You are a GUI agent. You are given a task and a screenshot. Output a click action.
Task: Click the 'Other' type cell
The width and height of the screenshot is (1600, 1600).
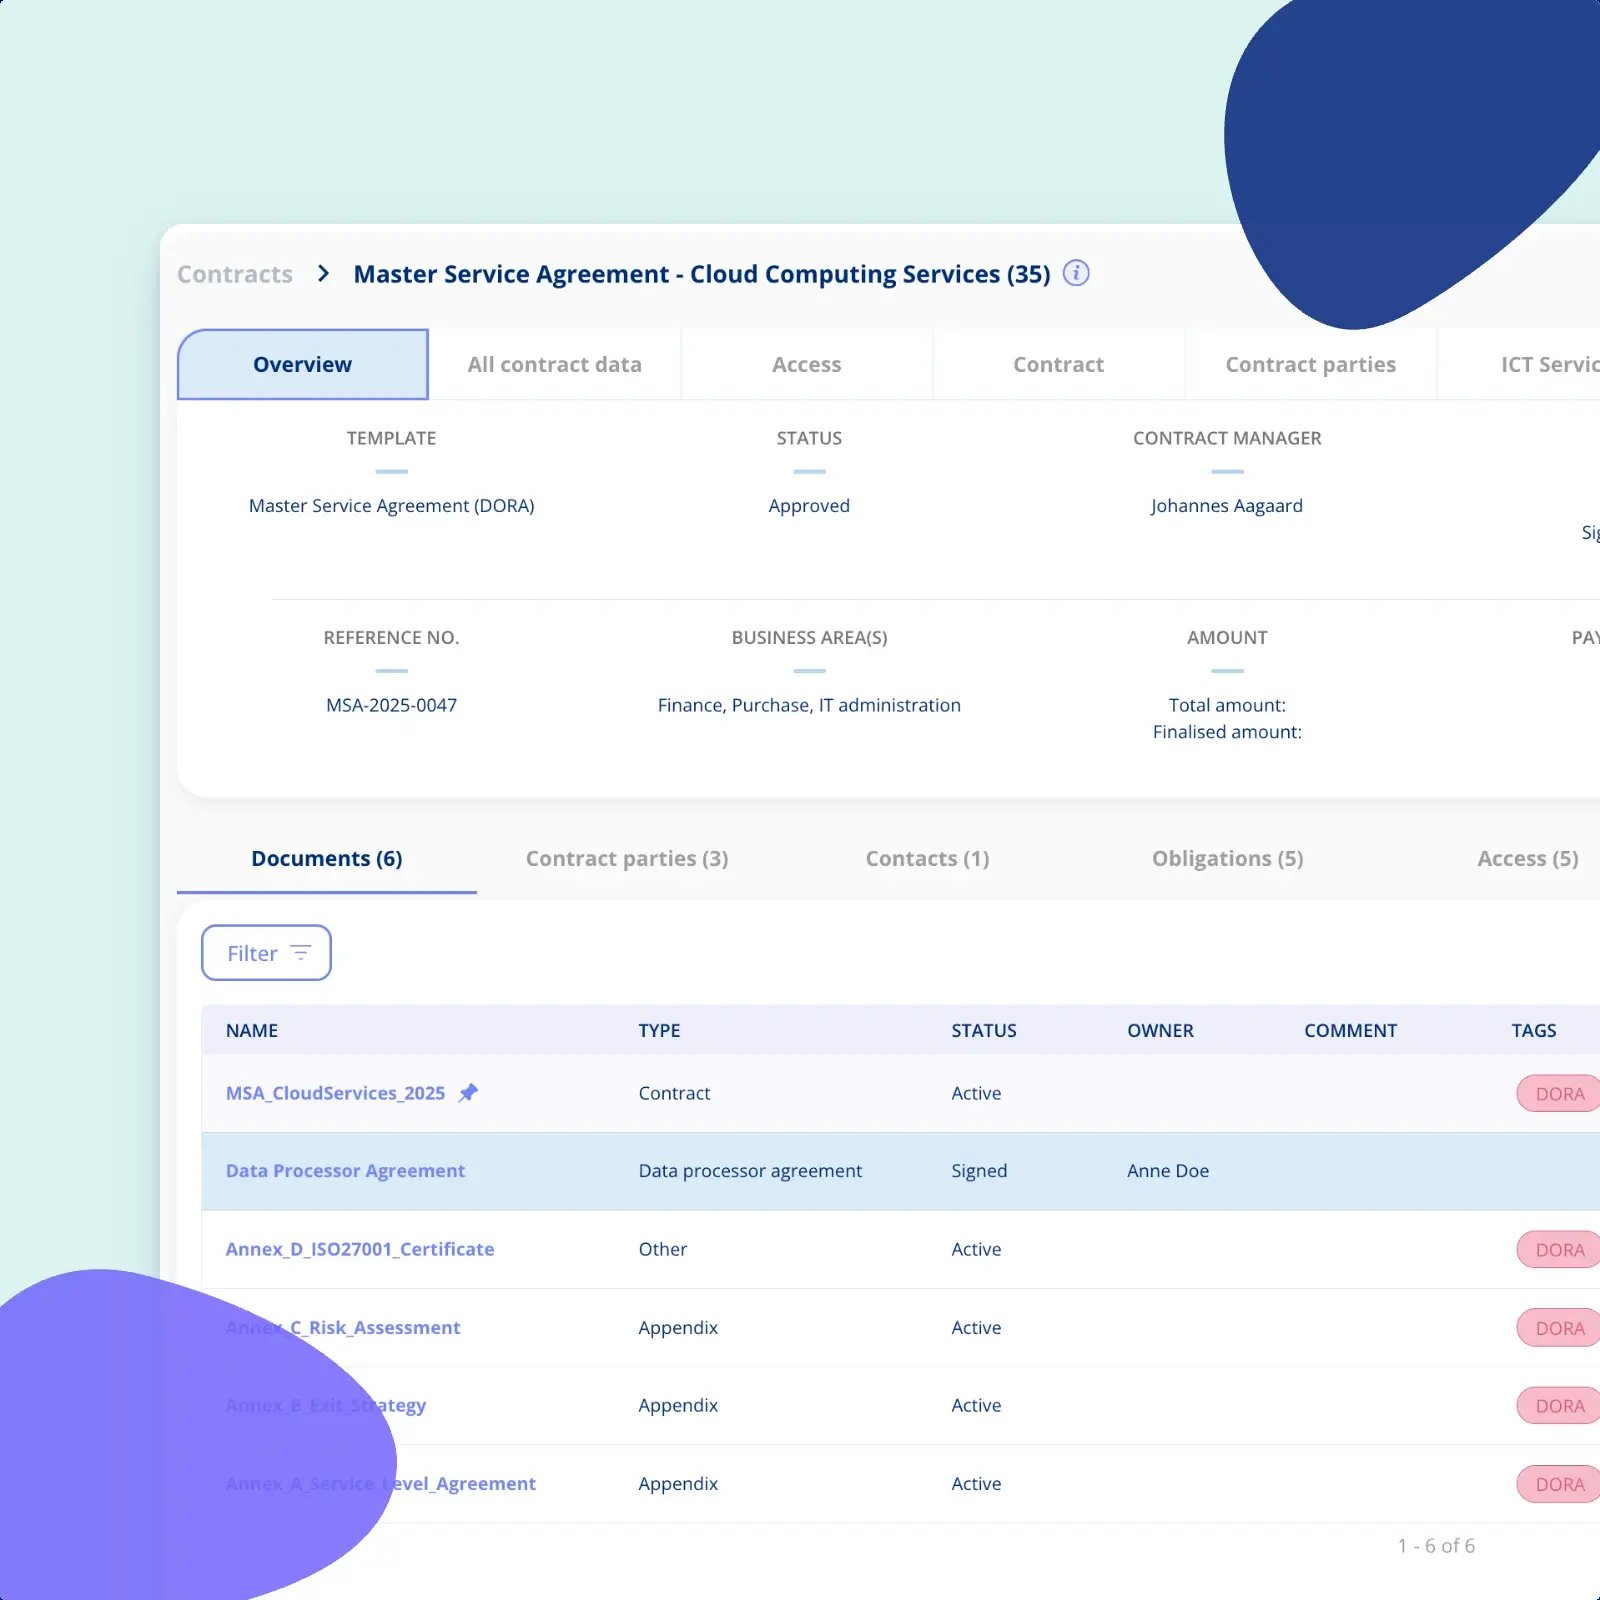click(x=663, y=1249)
